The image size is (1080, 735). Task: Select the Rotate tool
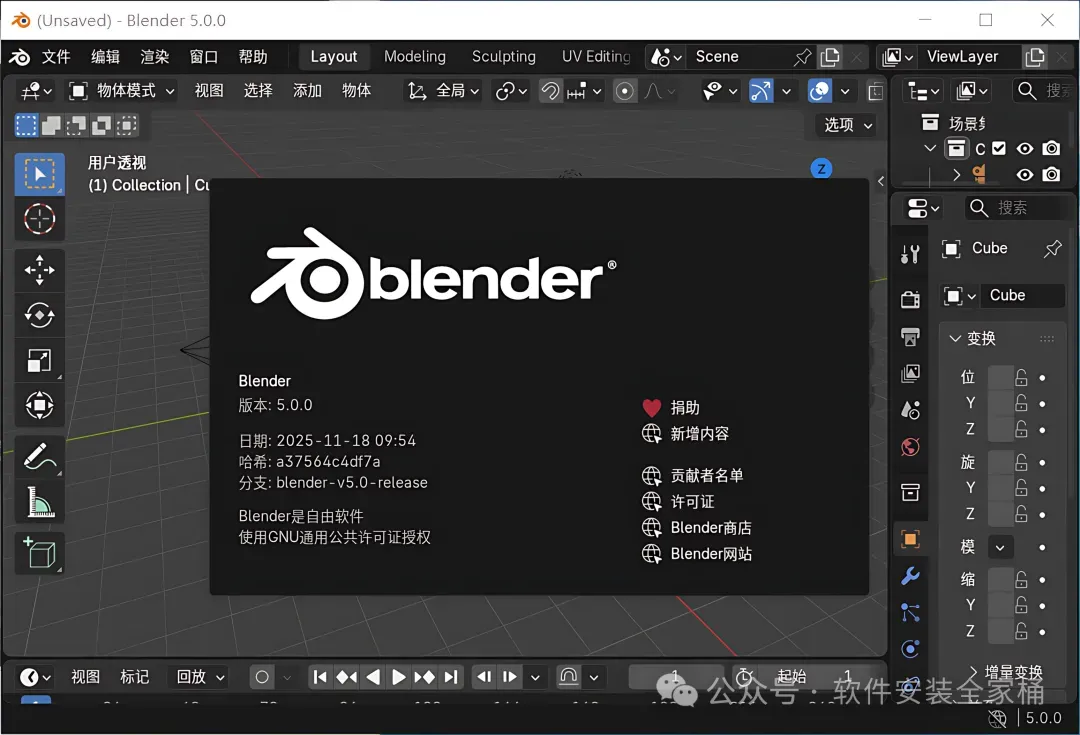tap(39, 315)
